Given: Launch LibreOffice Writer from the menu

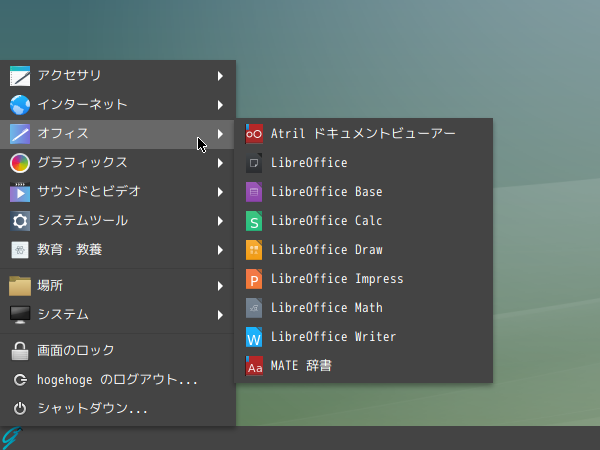Looking at the screenshot, I should point(364,337).
